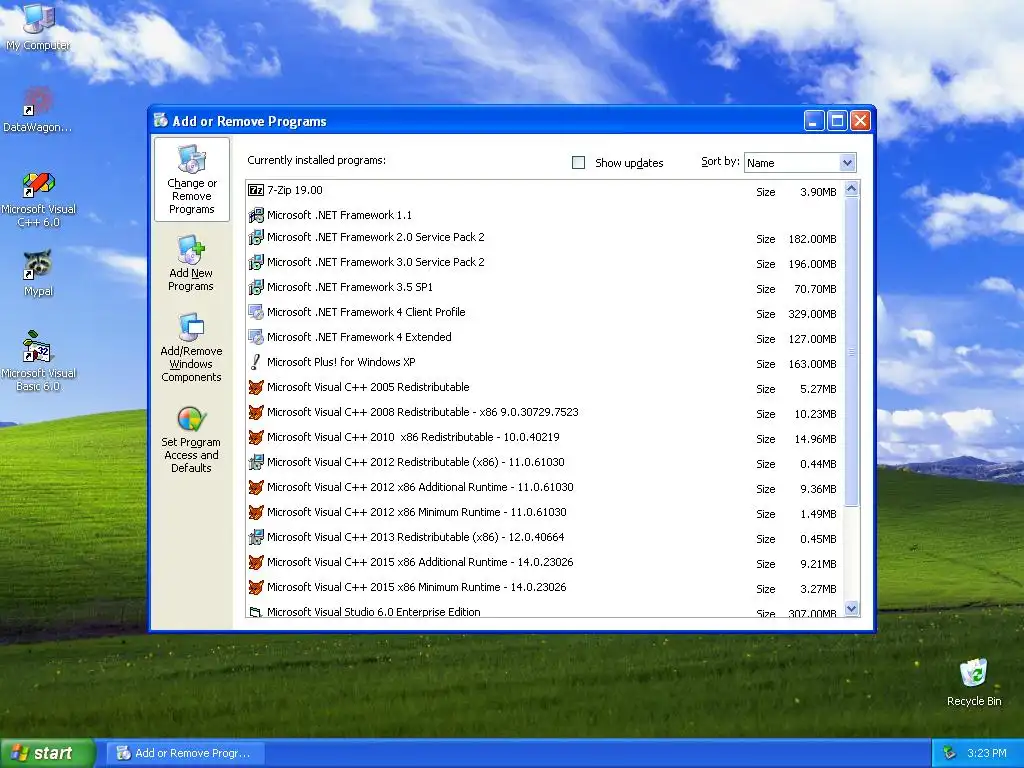Click icon of Visual C++ 2008 Redistributable
Screen dimensions: 1024x768
[x=256, y=412]
